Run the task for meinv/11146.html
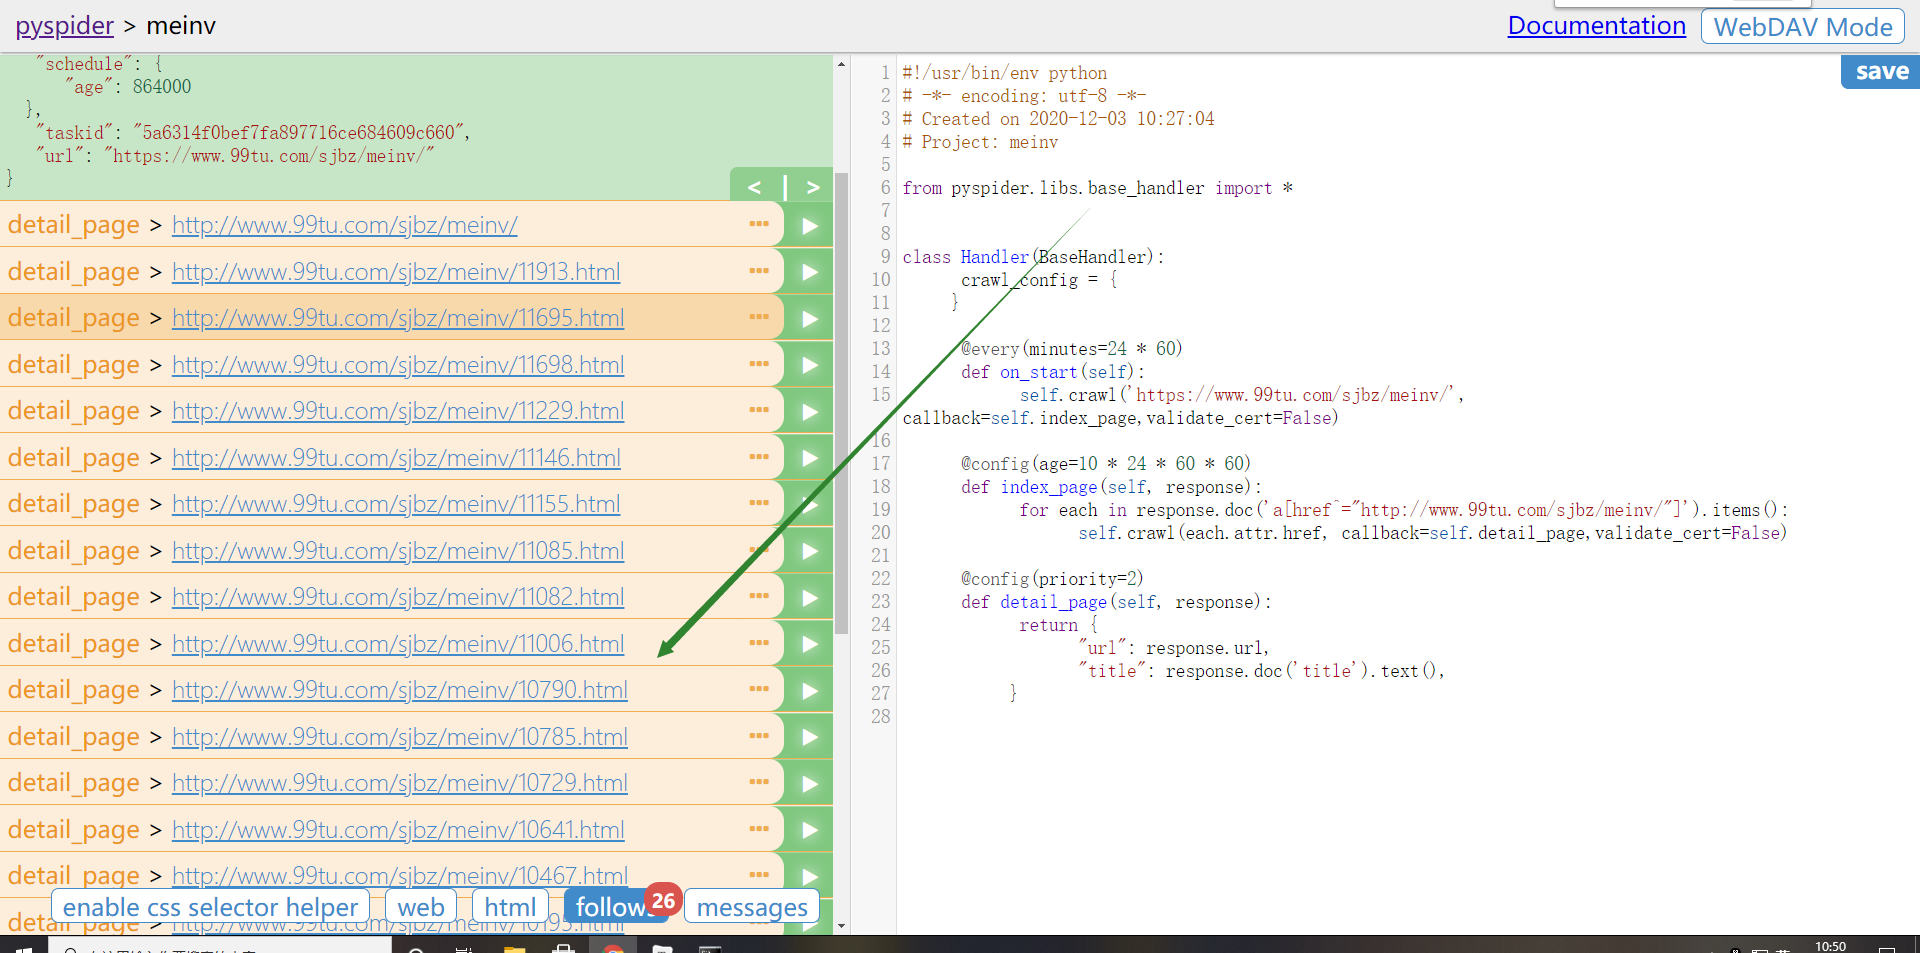This screenshot has width=1920, height=953. [x=809, y=458]
